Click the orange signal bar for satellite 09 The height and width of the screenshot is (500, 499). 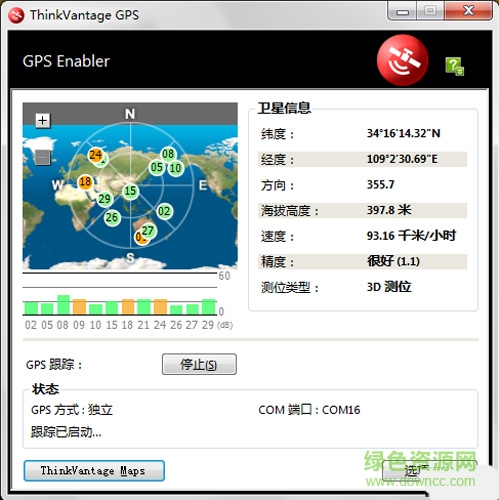[x=79, y=307]
